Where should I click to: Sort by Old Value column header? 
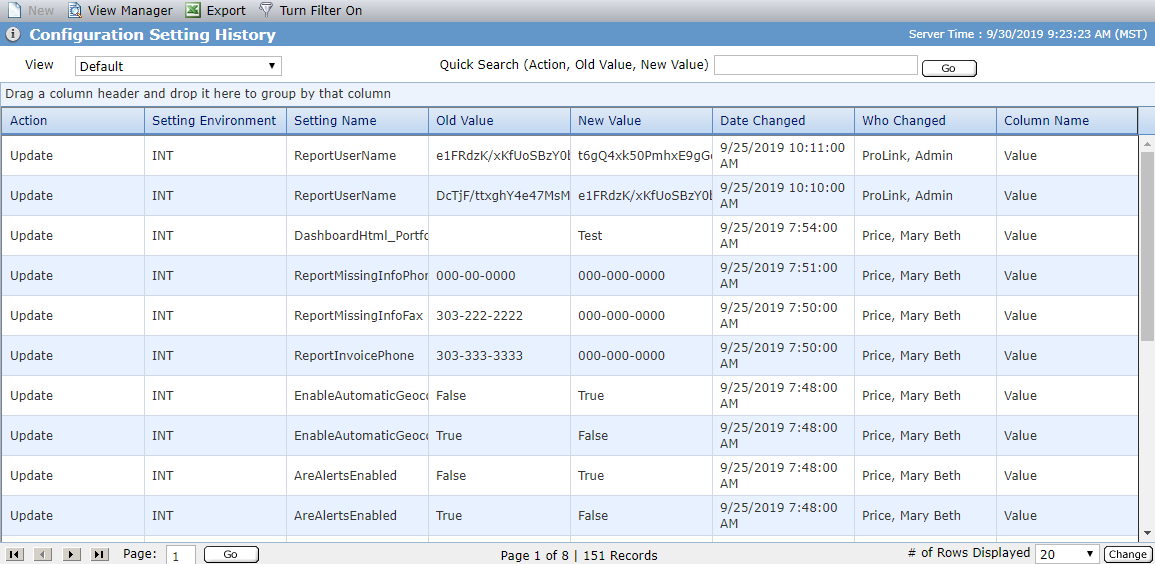click(x=499, y=121)
